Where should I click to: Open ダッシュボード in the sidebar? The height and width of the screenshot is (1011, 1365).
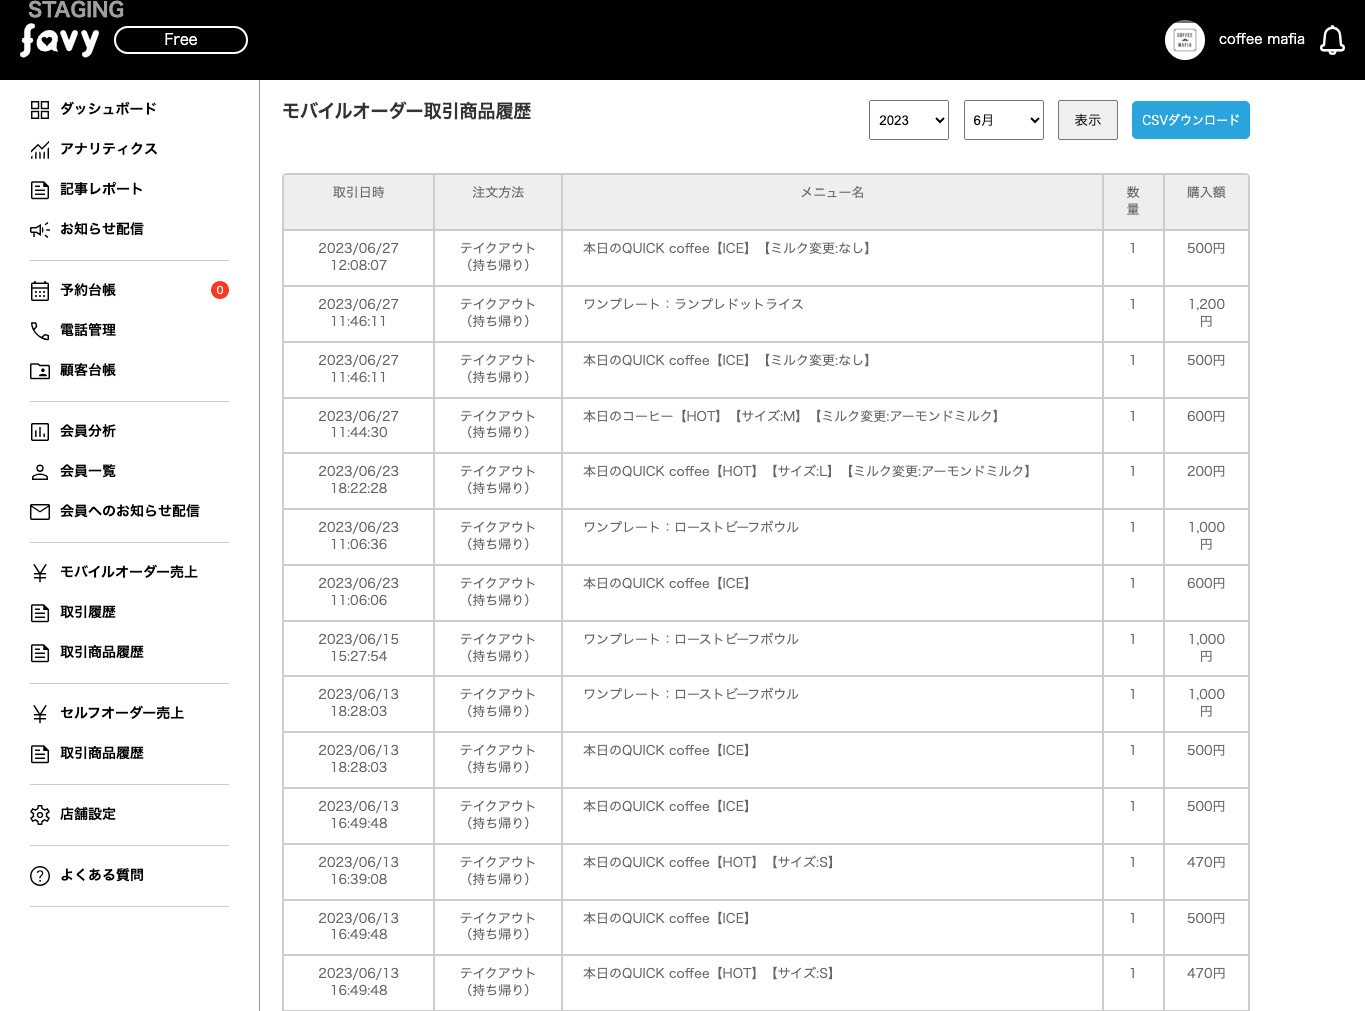[108, 109]
